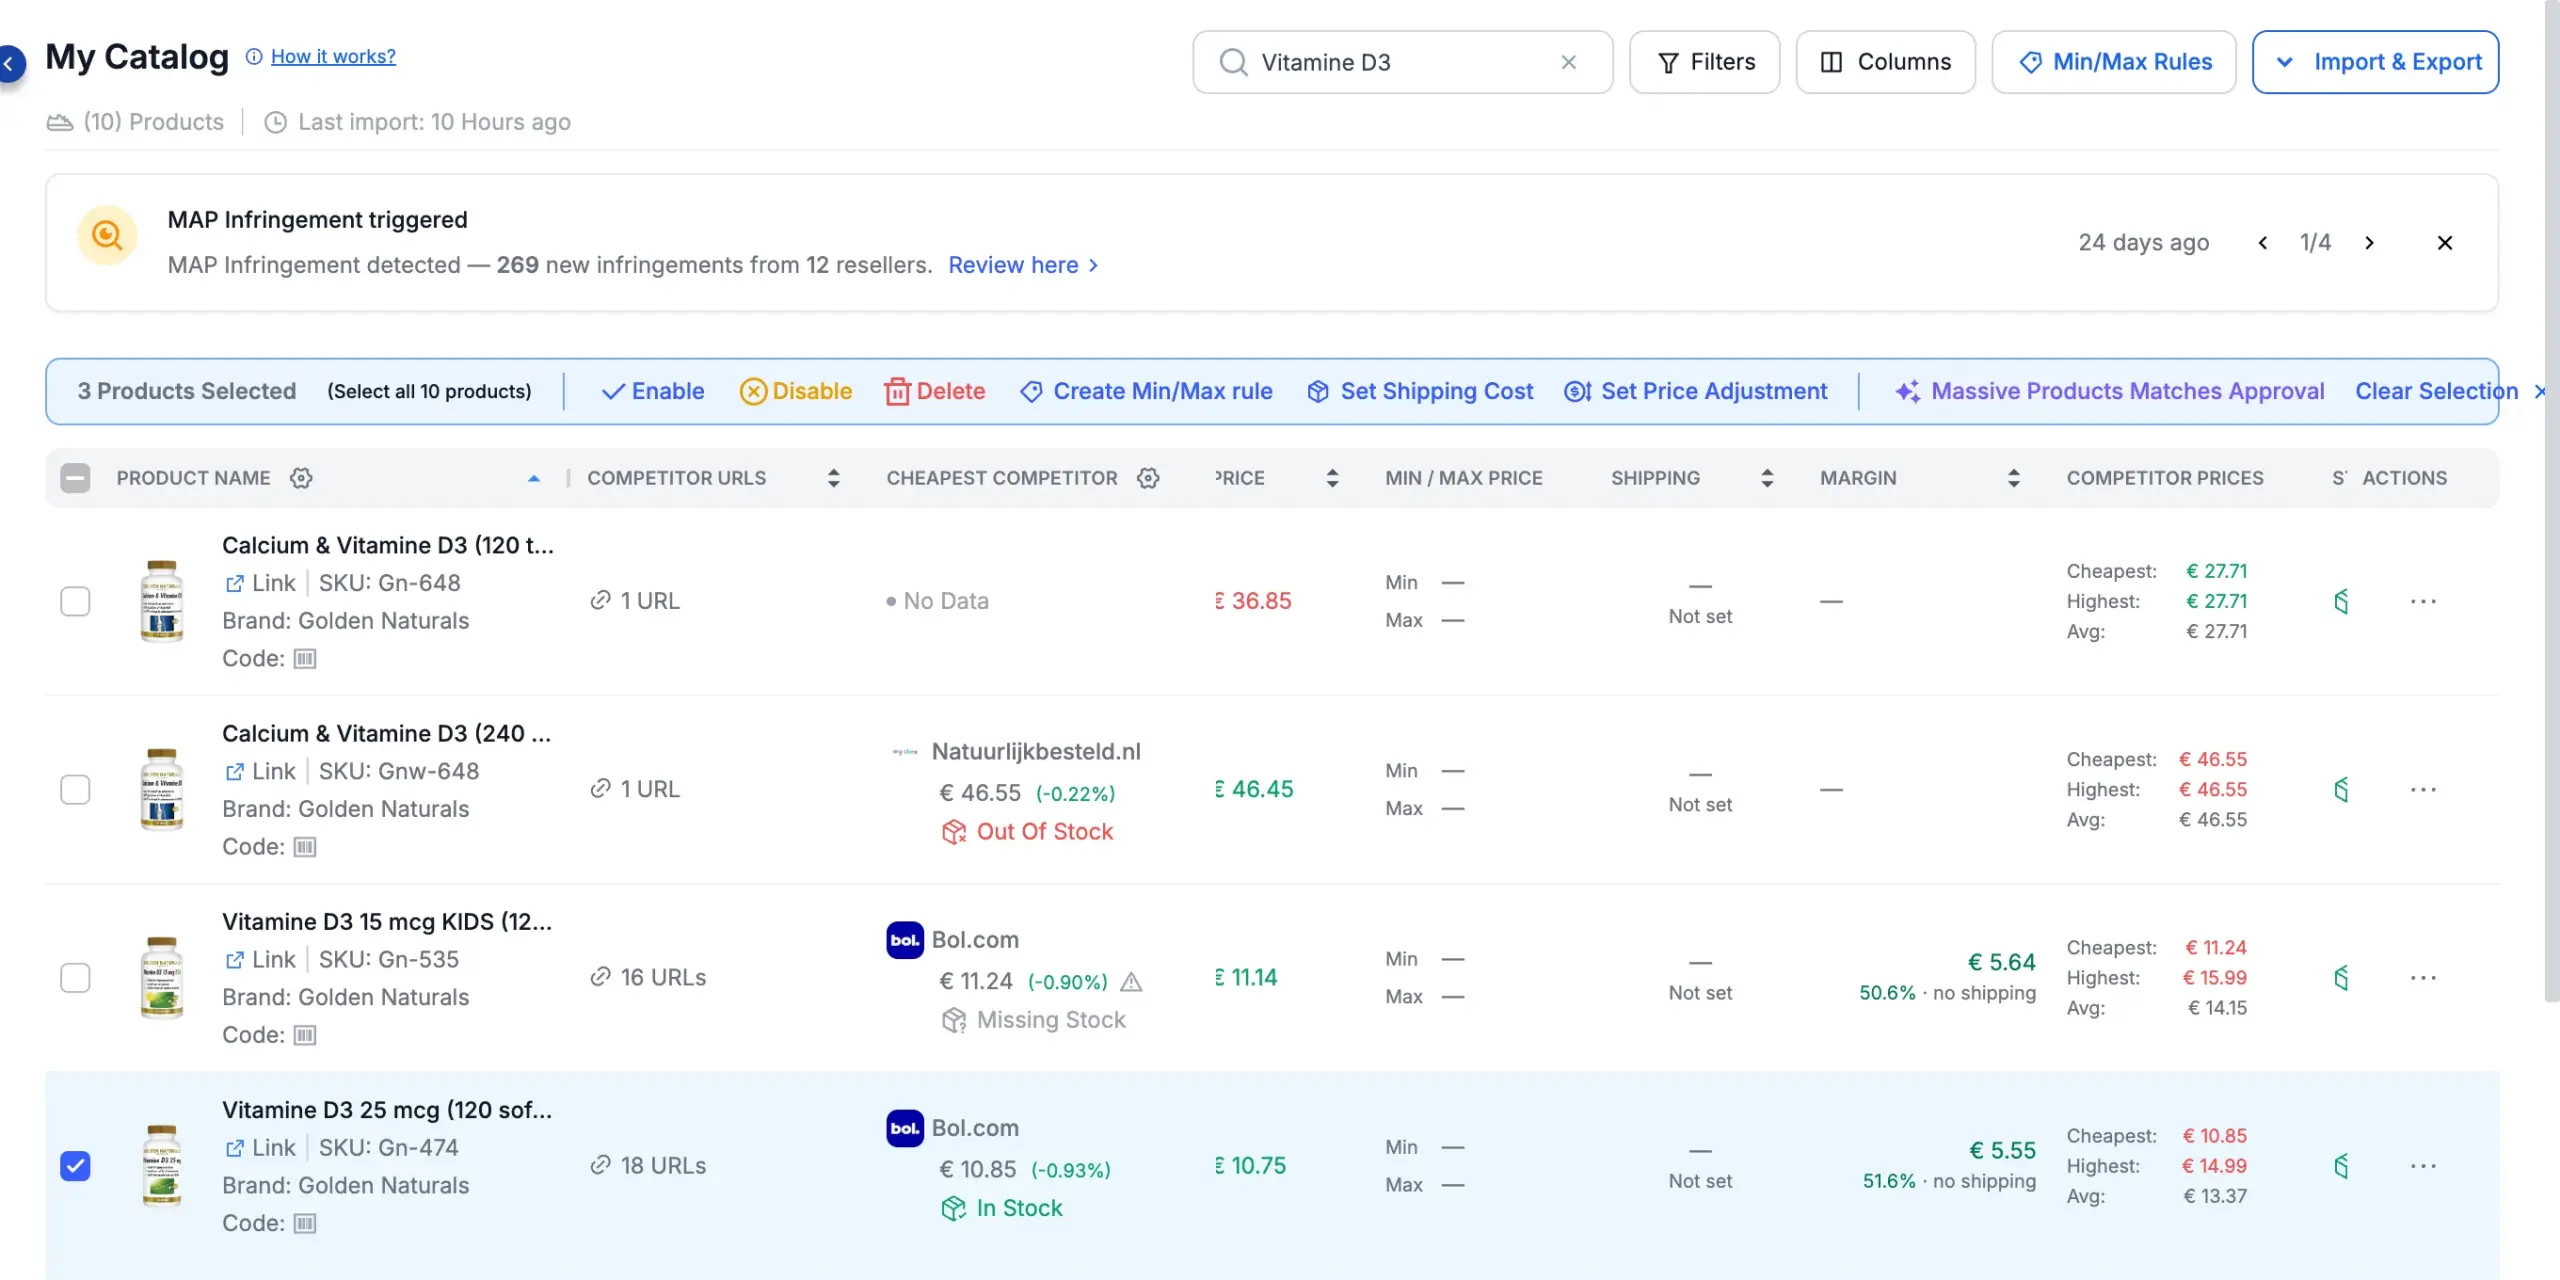Open the three-dot actions menu for Gn-648
Image resolution: width=2560 pixels, height=1280 pixels.
(2423, 601)
